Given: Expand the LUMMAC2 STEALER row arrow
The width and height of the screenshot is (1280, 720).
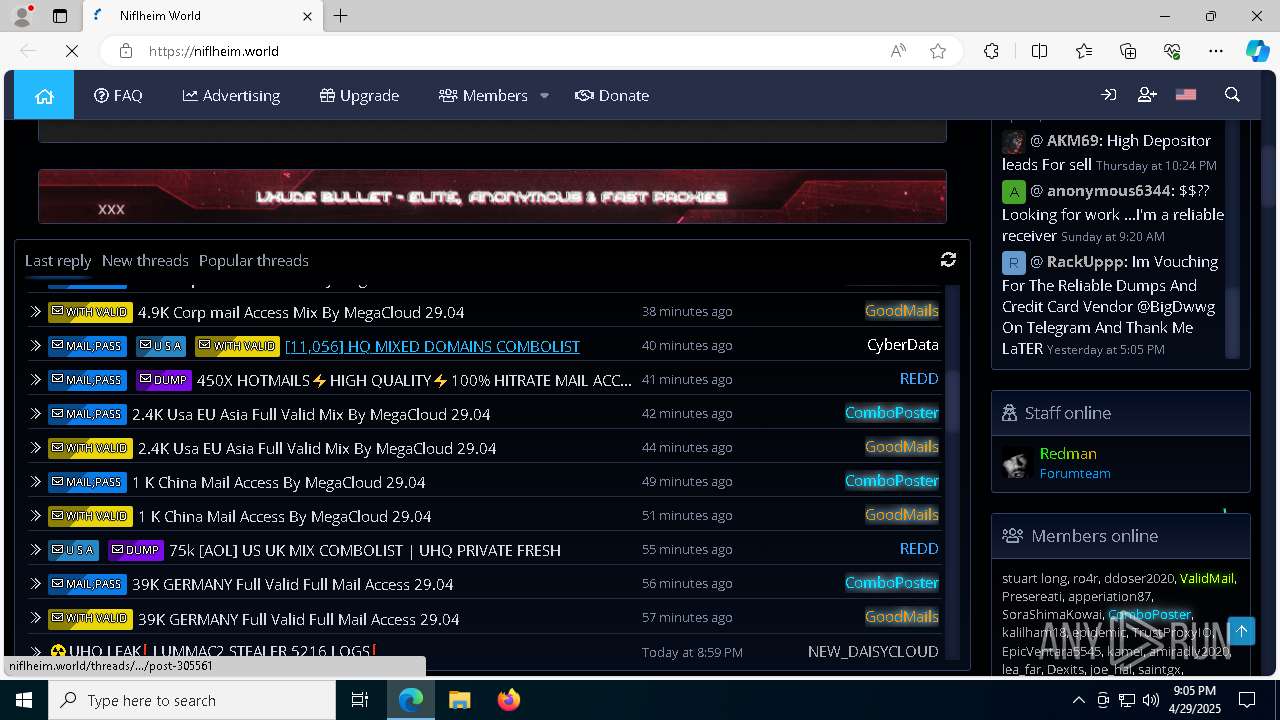Looking at the screenshot, I should [35, 652].
